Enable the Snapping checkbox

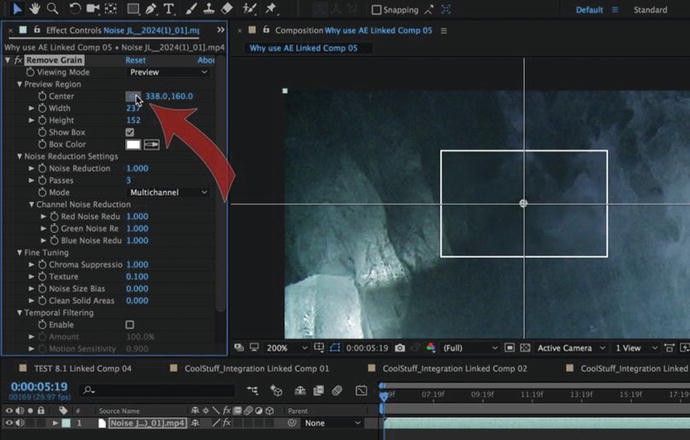pyautogui.click(x=376, y=10)
